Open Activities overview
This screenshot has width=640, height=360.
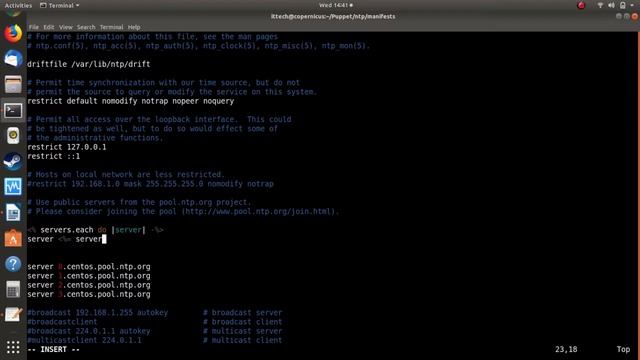(x=18, y=5)
